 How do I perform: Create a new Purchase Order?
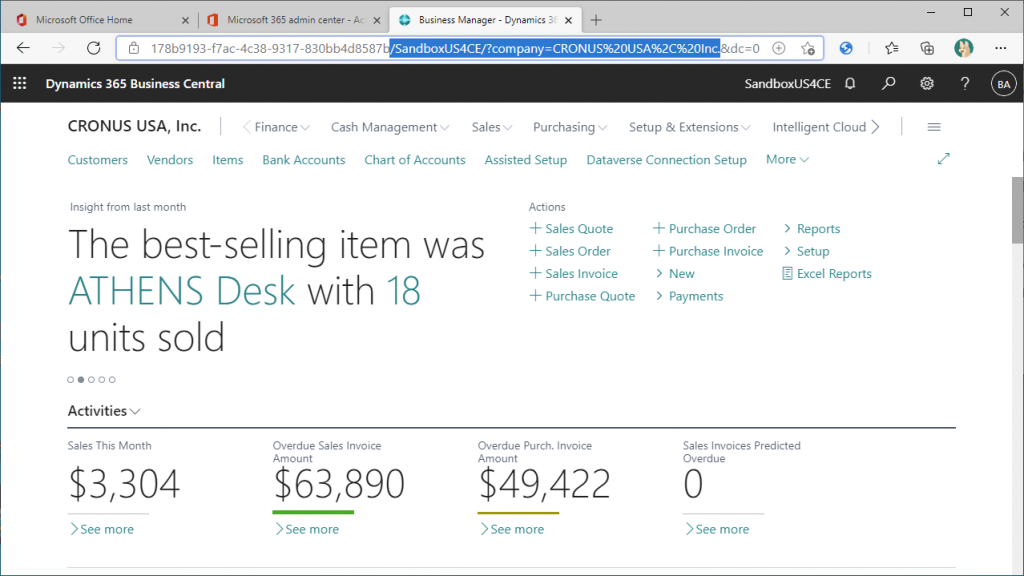point(705,229)
